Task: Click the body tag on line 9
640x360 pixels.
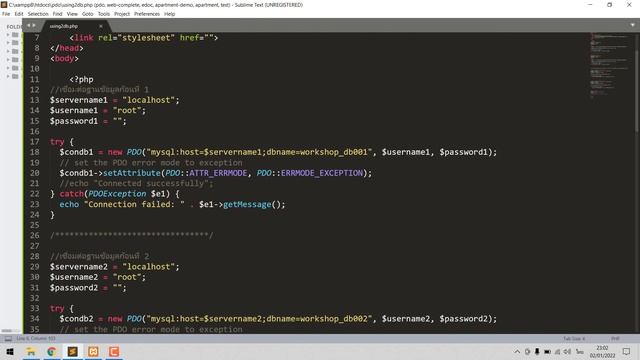Action: 64,58
